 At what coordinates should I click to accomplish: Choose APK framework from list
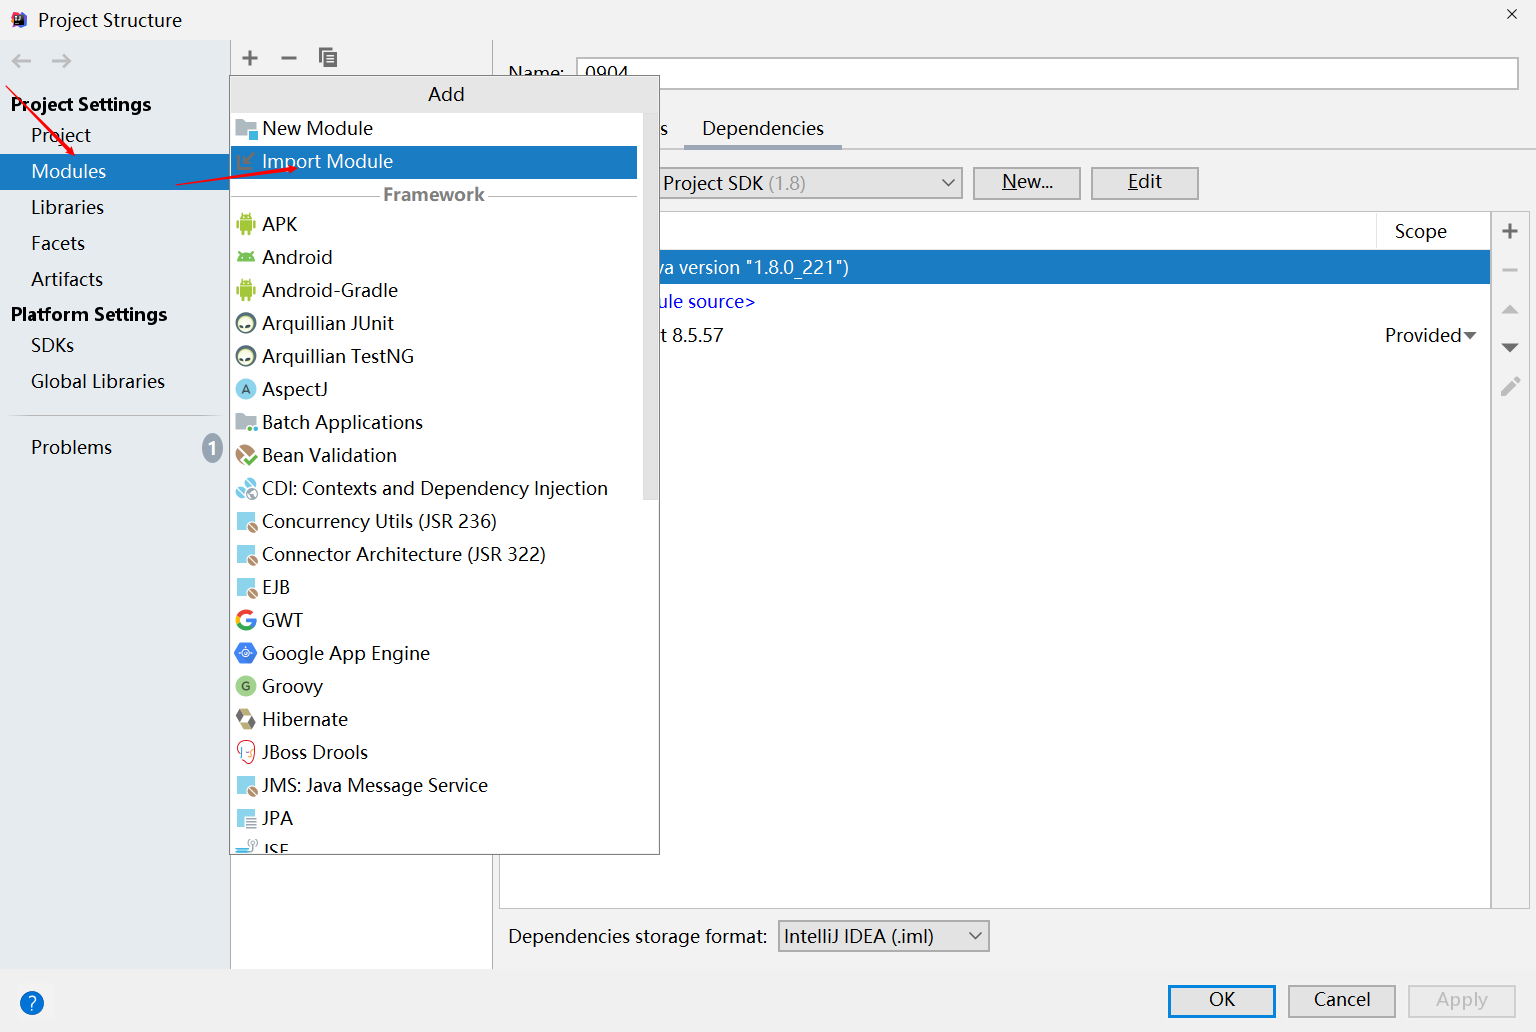coord(434,224)
